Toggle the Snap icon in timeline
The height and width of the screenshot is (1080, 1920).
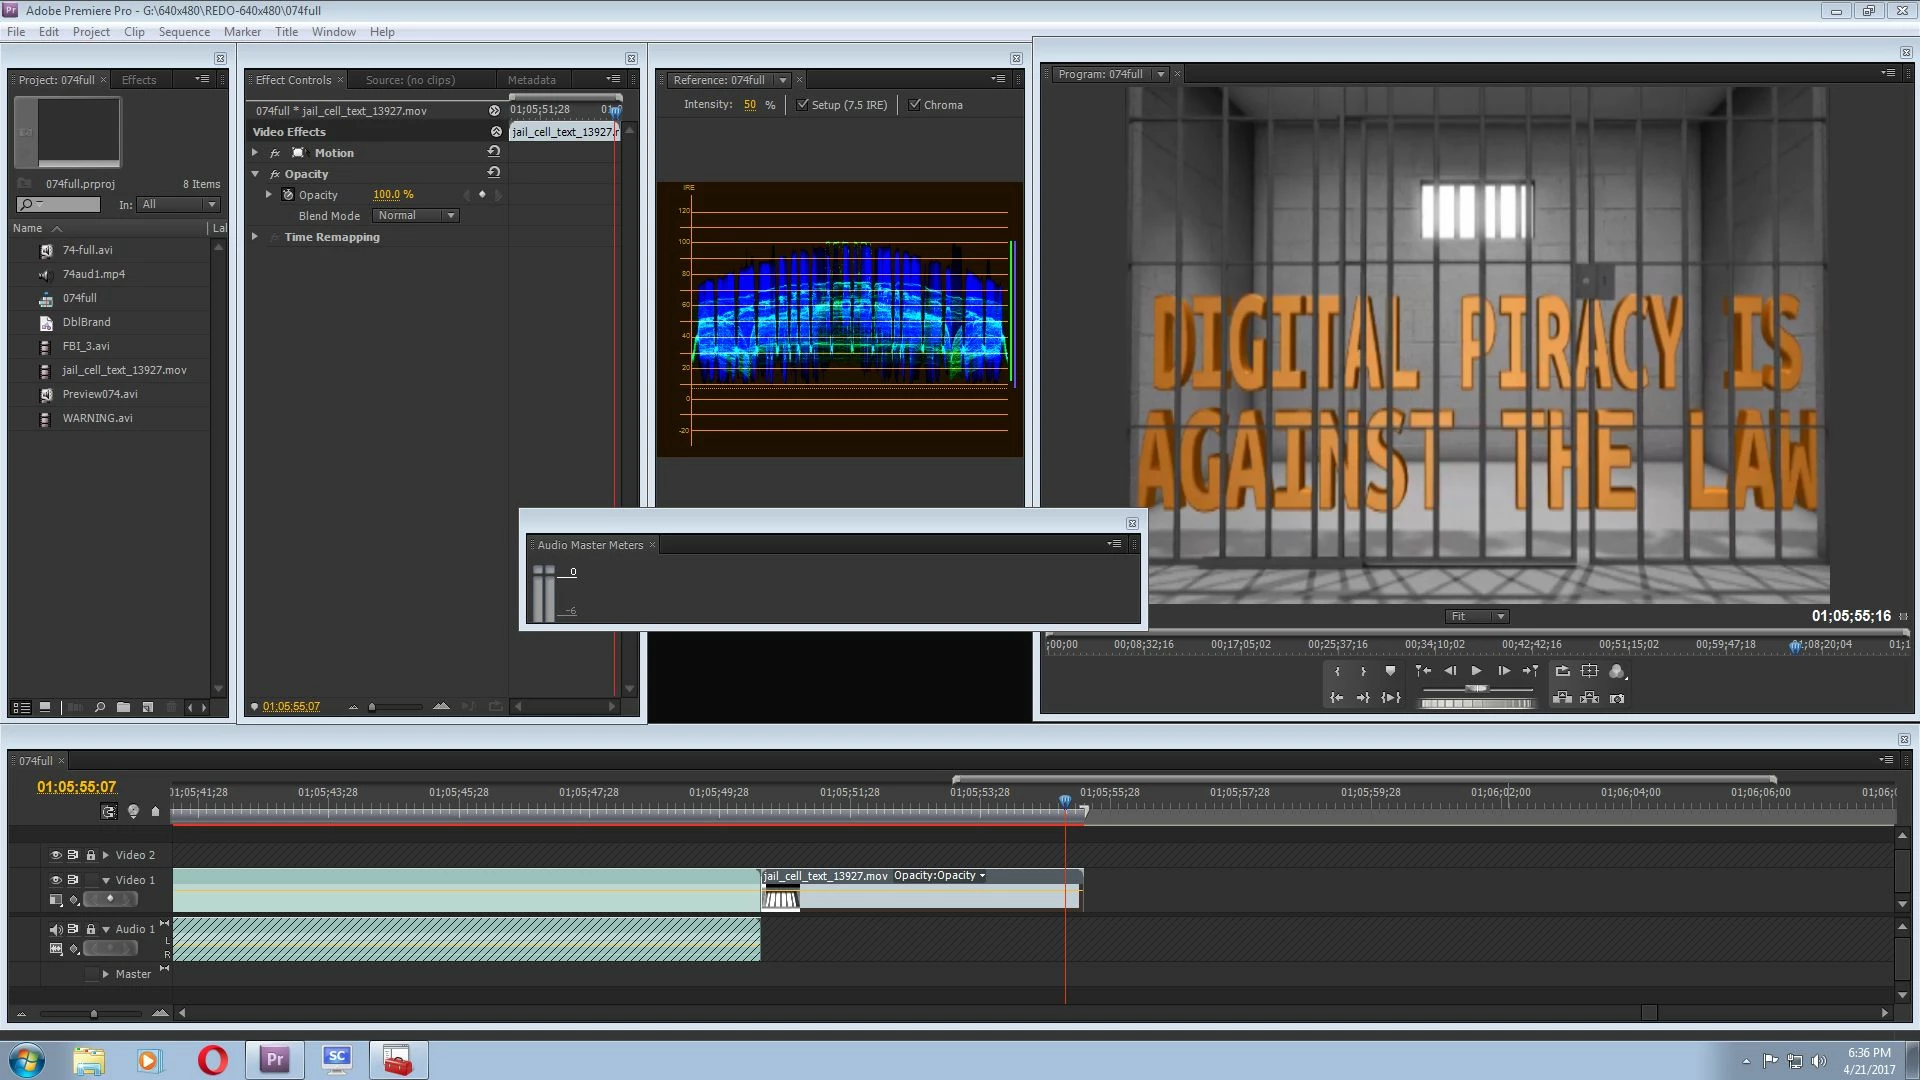click(x=109, y=812)
